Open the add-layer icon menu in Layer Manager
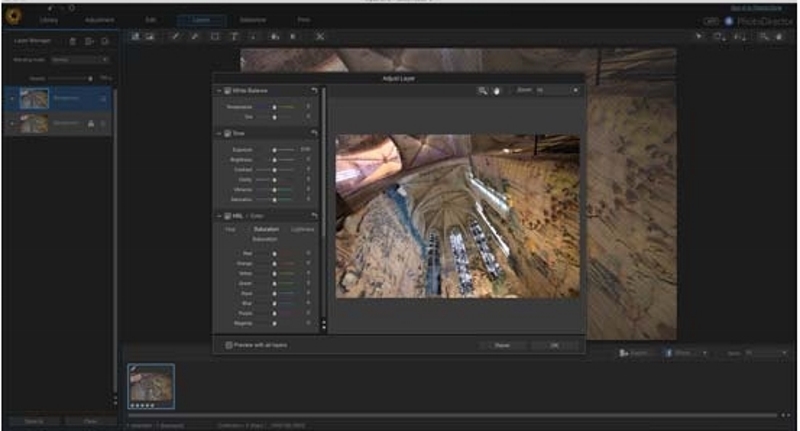This screenshot has height=431, width=800. pyautogui.click(x=89, y=41)
